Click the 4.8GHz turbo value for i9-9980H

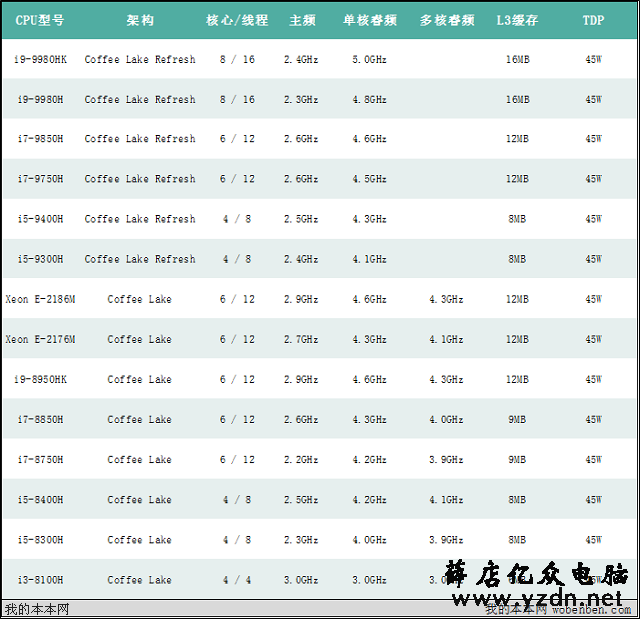pos(369,100)
